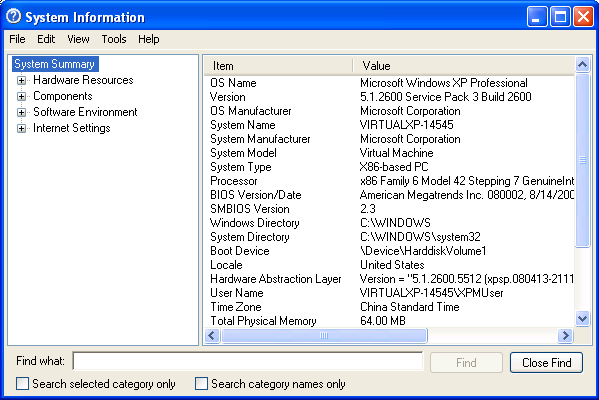Maximize the System Information window
The image size is (599, 400).
(560, 17)
